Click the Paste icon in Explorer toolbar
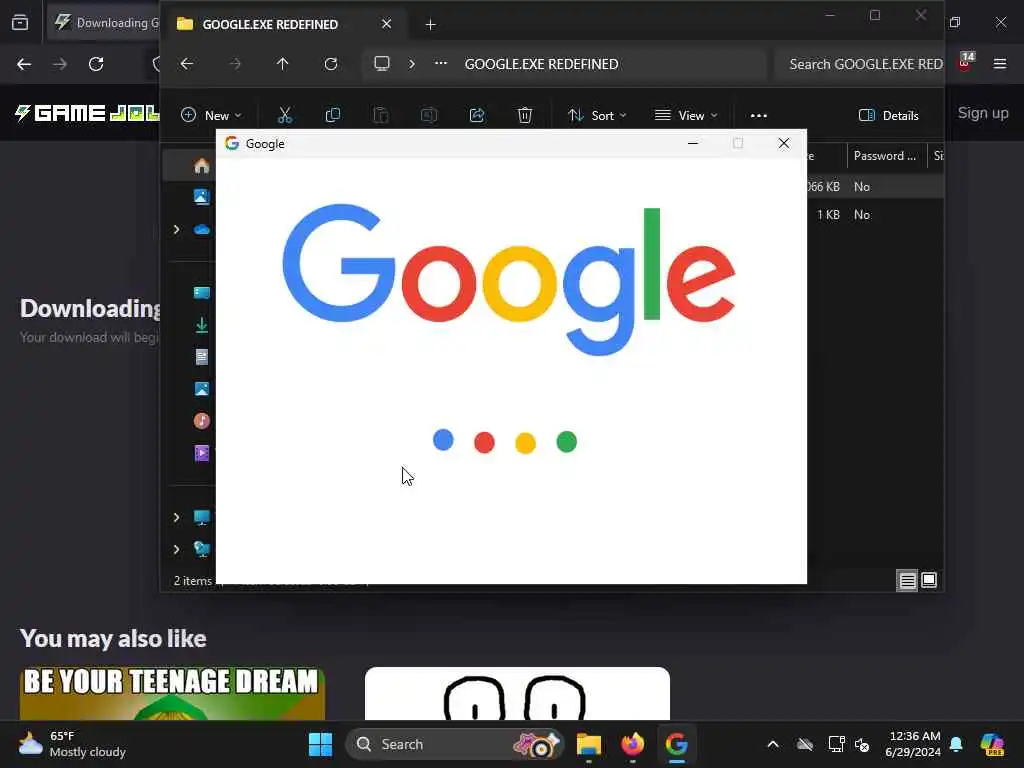This screenshot has width=1024, height=768. [x=381, y=116]
